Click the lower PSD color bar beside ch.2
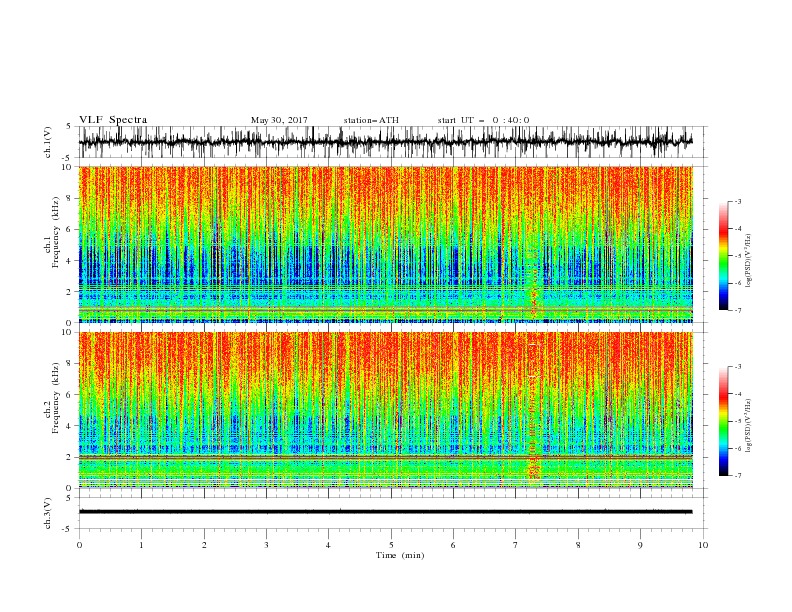The image size is (792, 612). pyautogui.click(x=723, y=421)
